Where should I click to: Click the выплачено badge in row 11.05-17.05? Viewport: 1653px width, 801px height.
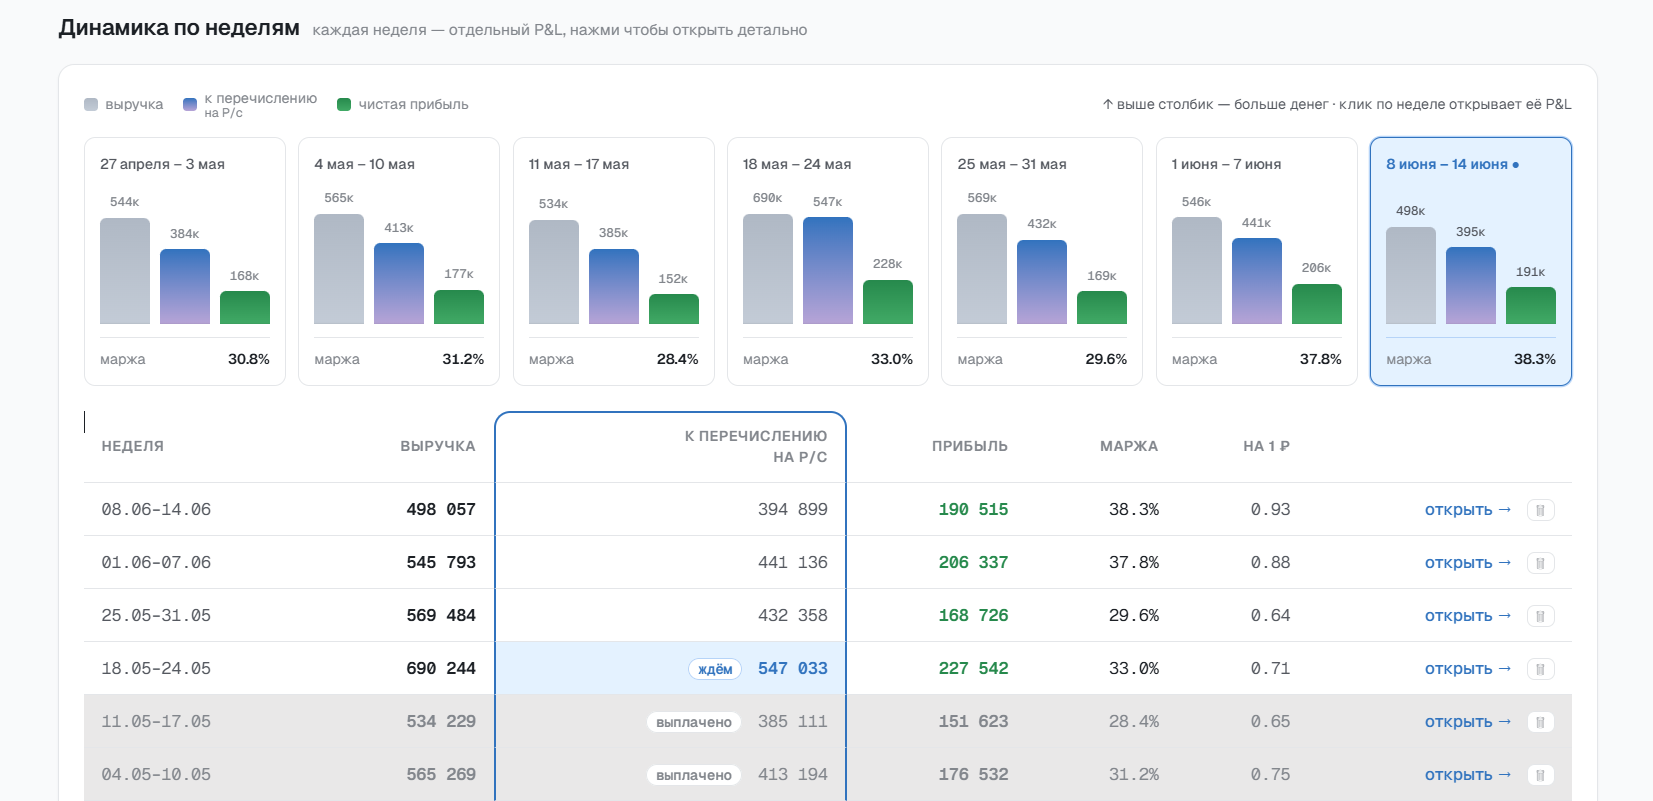point(694,722)
